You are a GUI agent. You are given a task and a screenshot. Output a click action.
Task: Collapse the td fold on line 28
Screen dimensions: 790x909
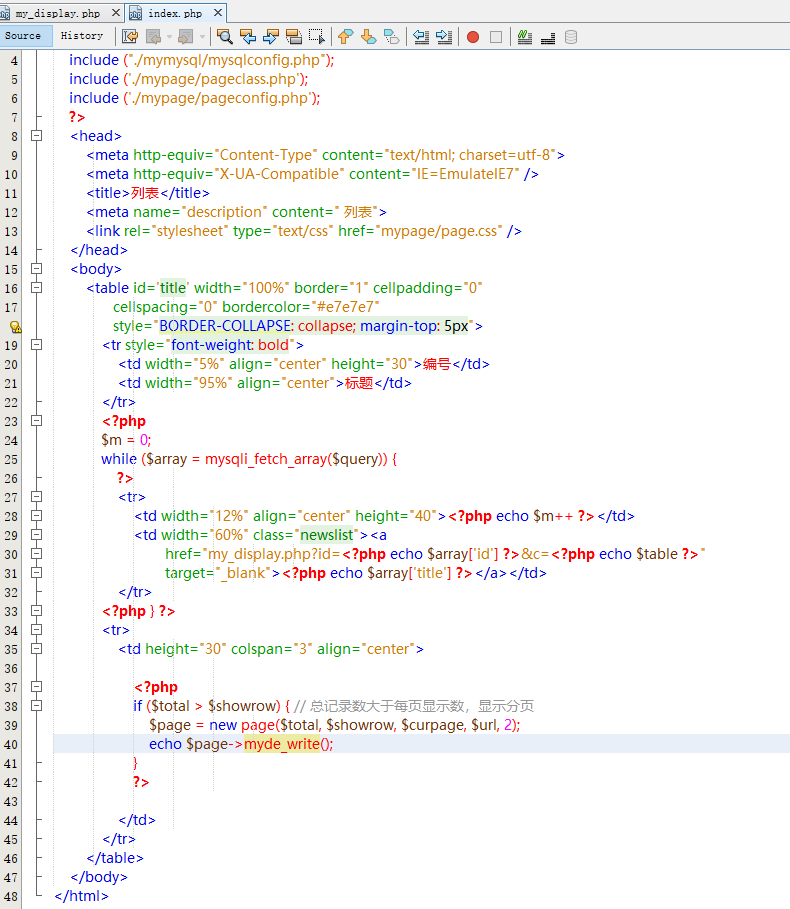[x=37, y=516]
